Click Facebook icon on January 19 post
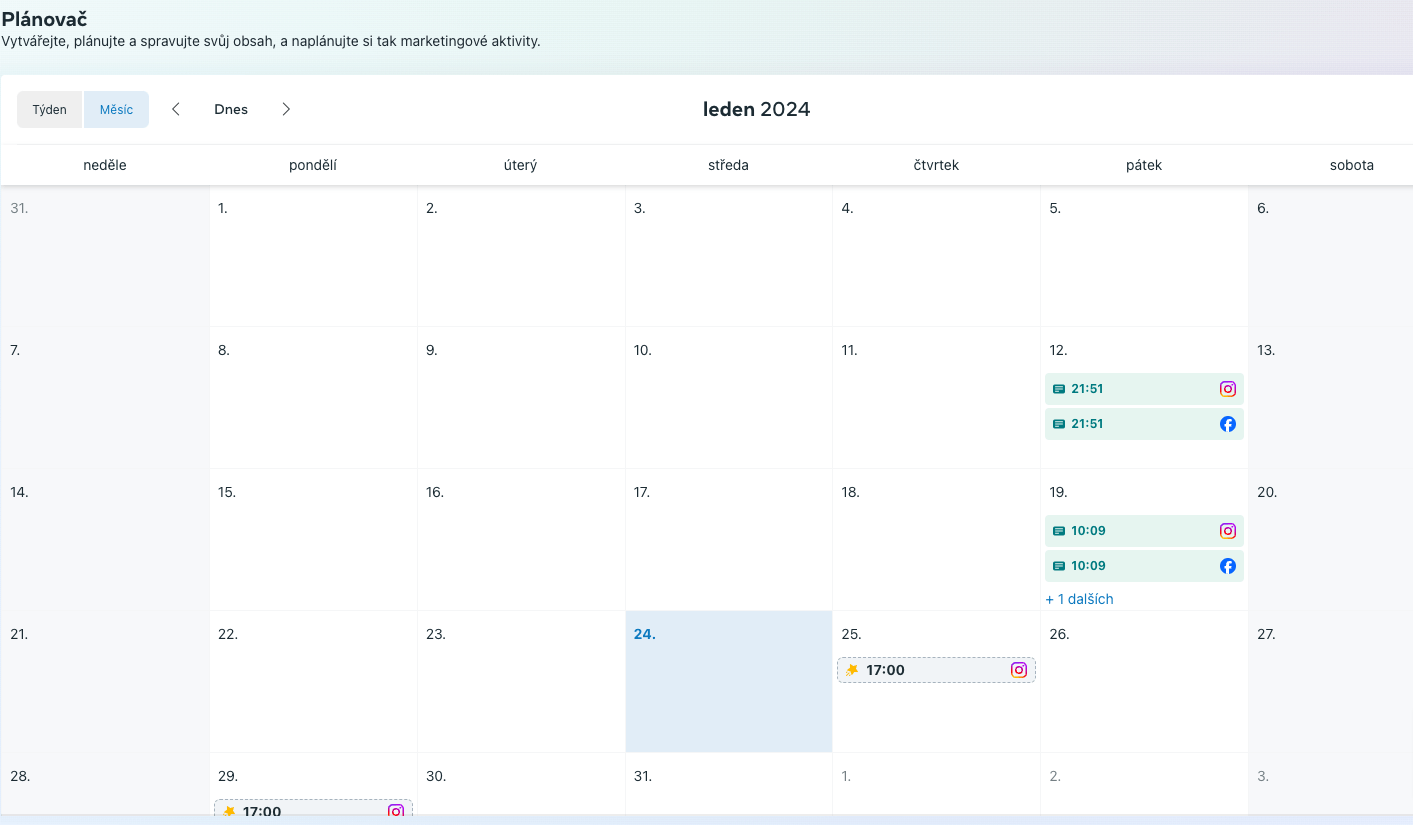1413x825 pixels. pos(1228,566)
